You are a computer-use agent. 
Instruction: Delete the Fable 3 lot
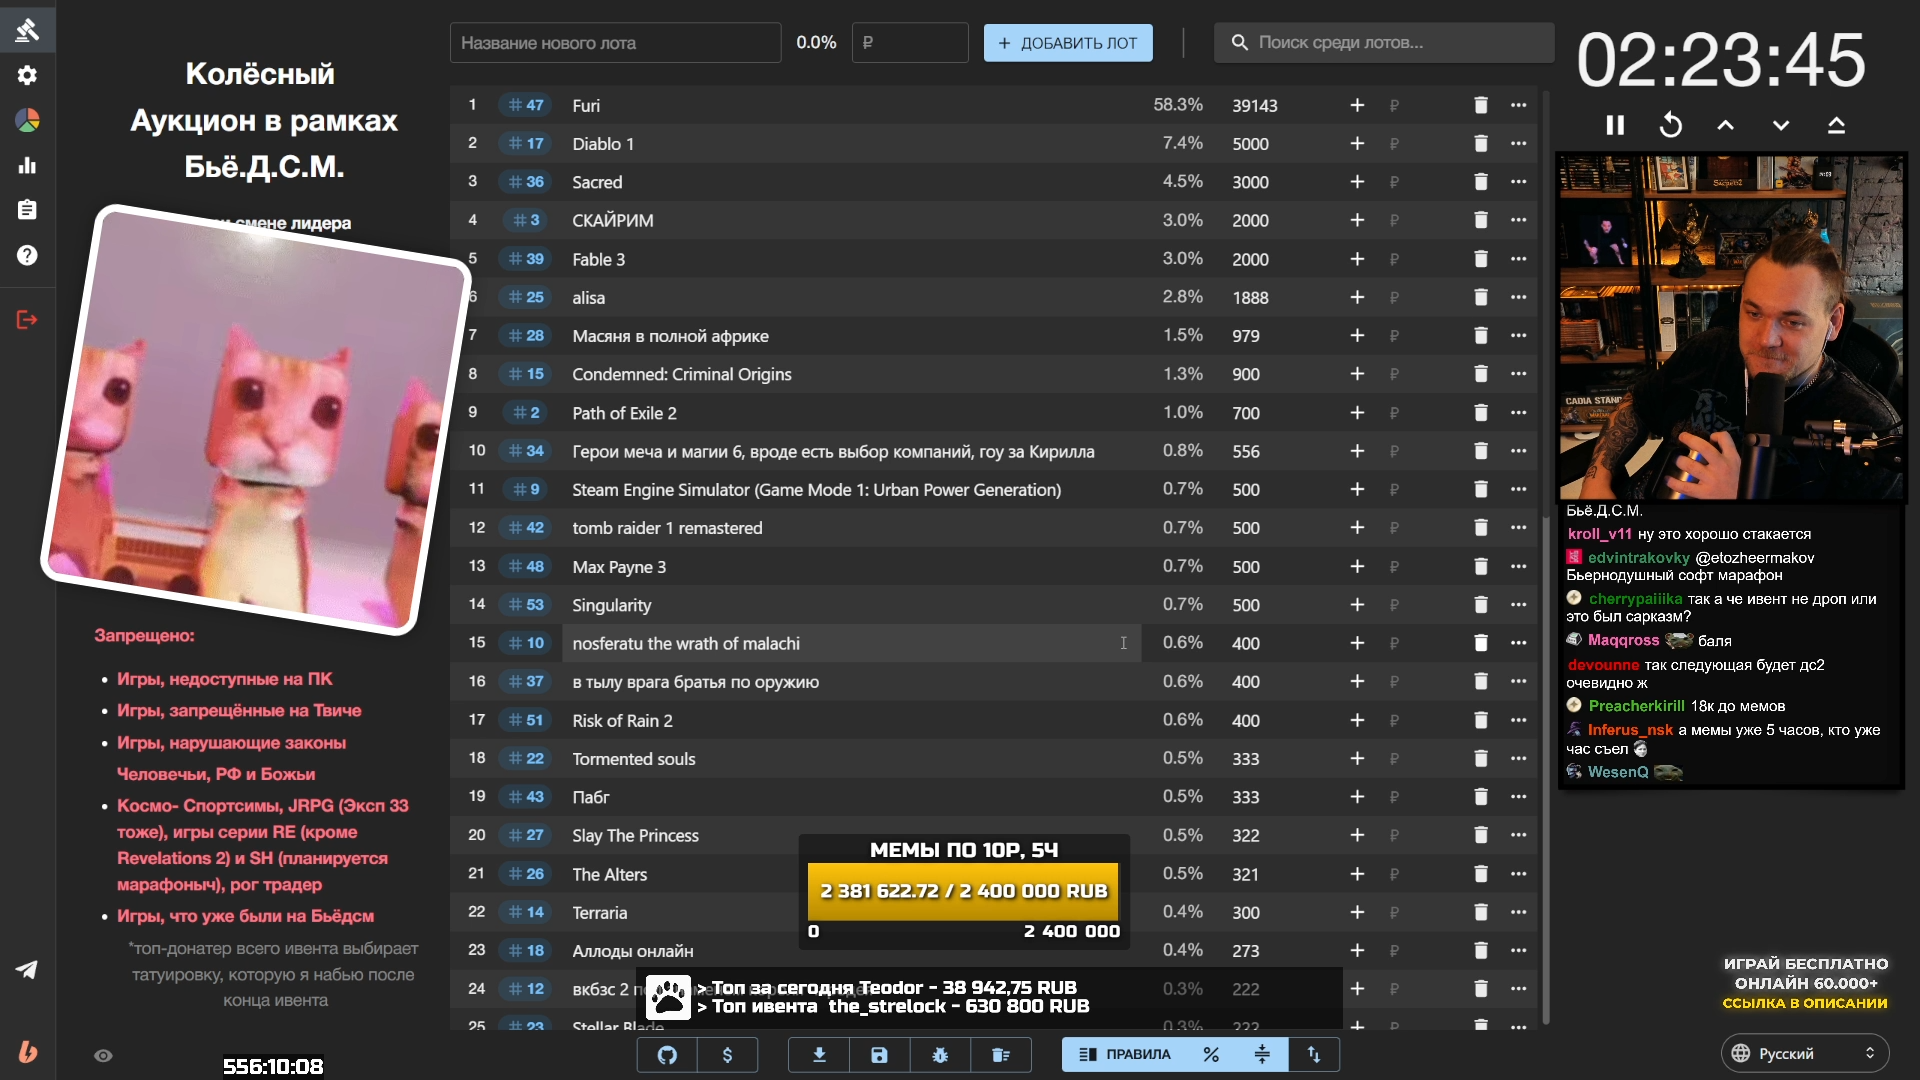[1481, 259]
